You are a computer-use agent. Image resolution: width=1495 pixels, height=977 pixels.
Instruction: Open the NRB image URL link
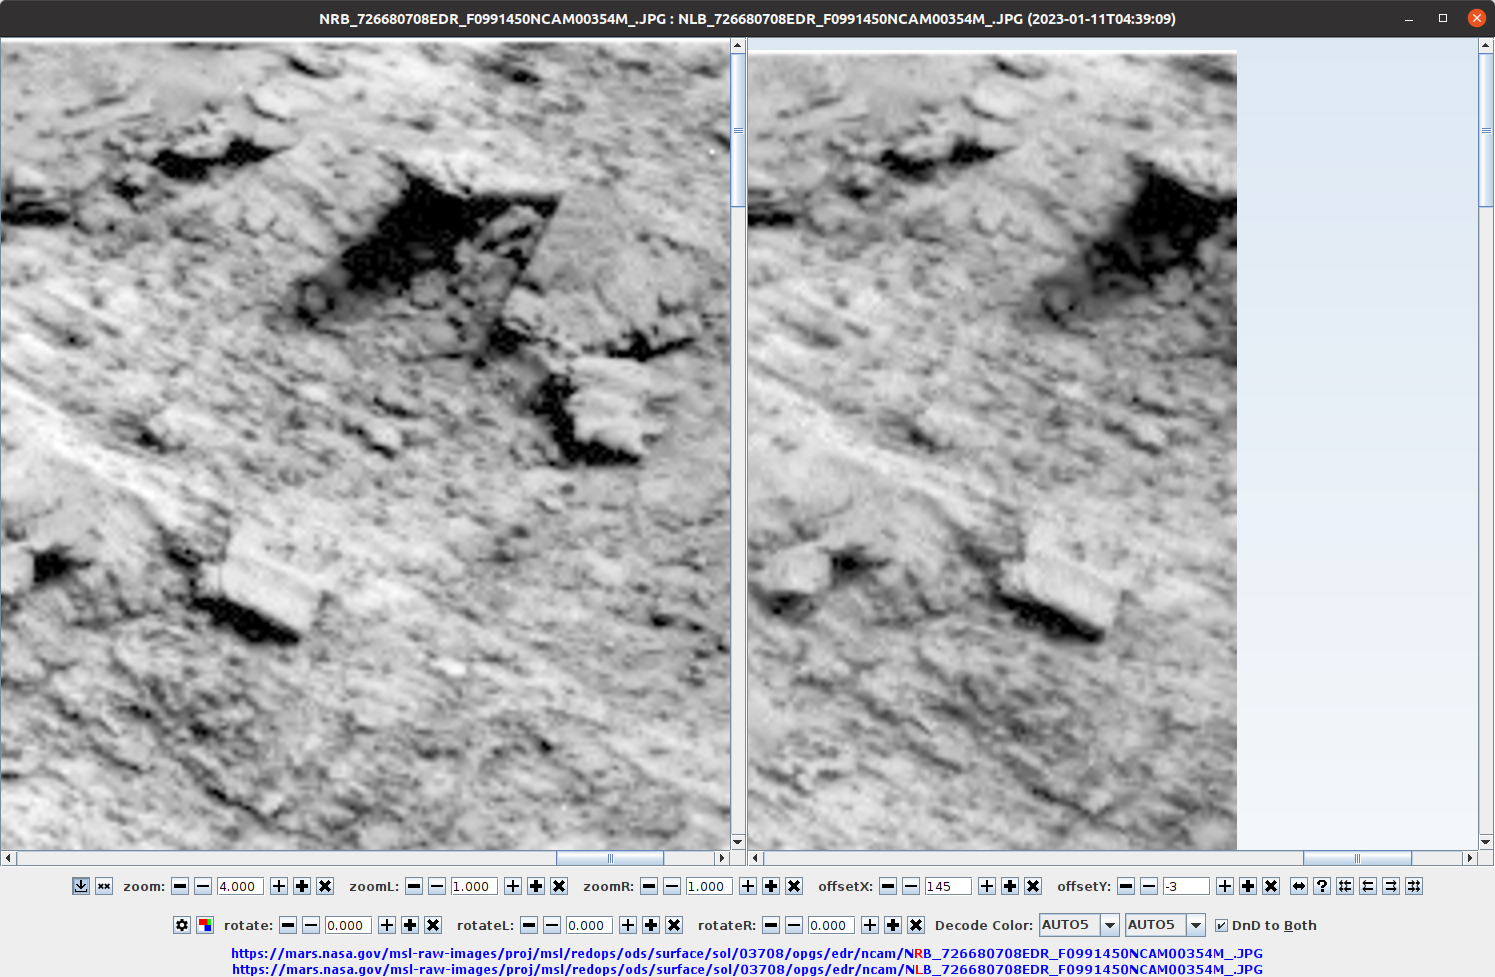(747, 953)
